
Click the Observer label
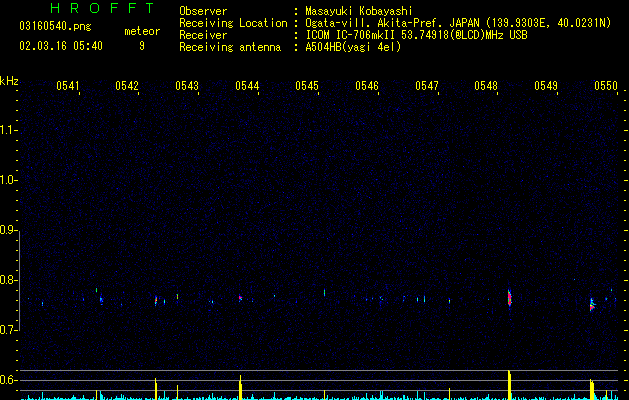[203, 11]
